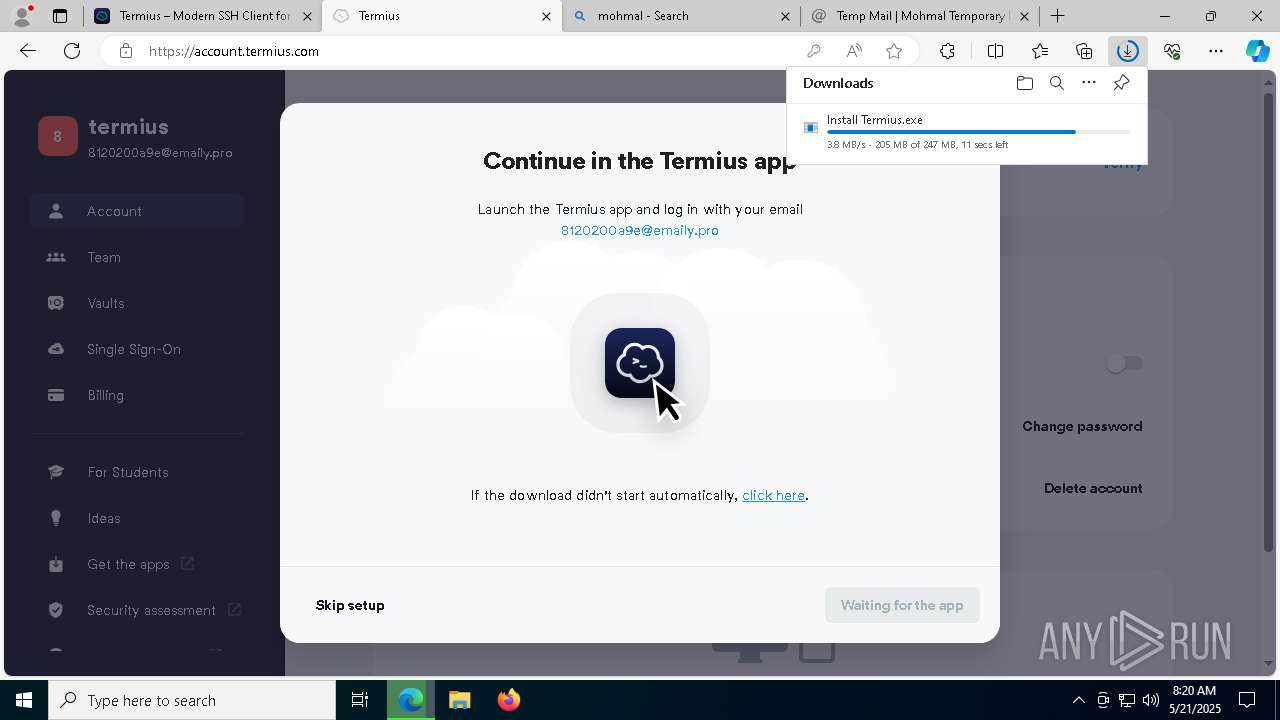This screenshot has height=720, width=1280.
Task: Open the Extensions puzzle icon
Action: [947, 51]
